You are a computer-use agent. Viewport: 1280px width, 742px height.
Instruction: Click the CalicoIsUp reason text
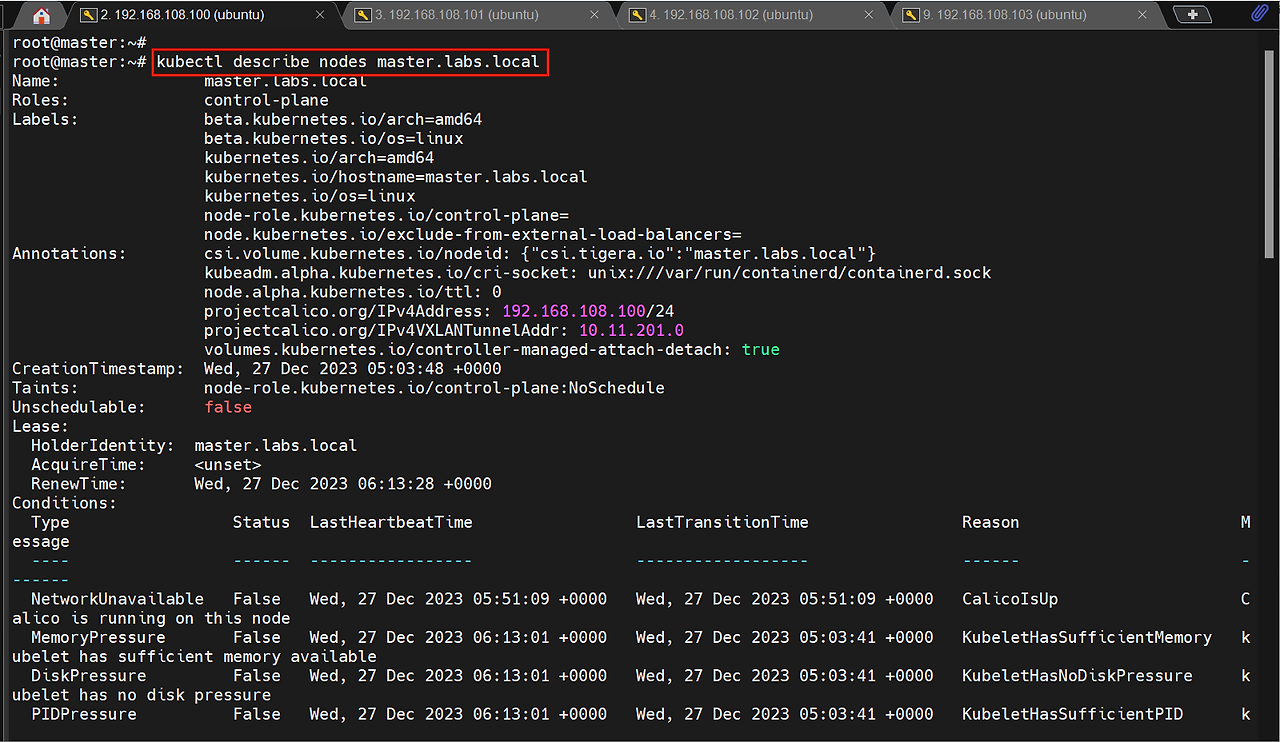pyautogui.click(x=1009, y=599)
